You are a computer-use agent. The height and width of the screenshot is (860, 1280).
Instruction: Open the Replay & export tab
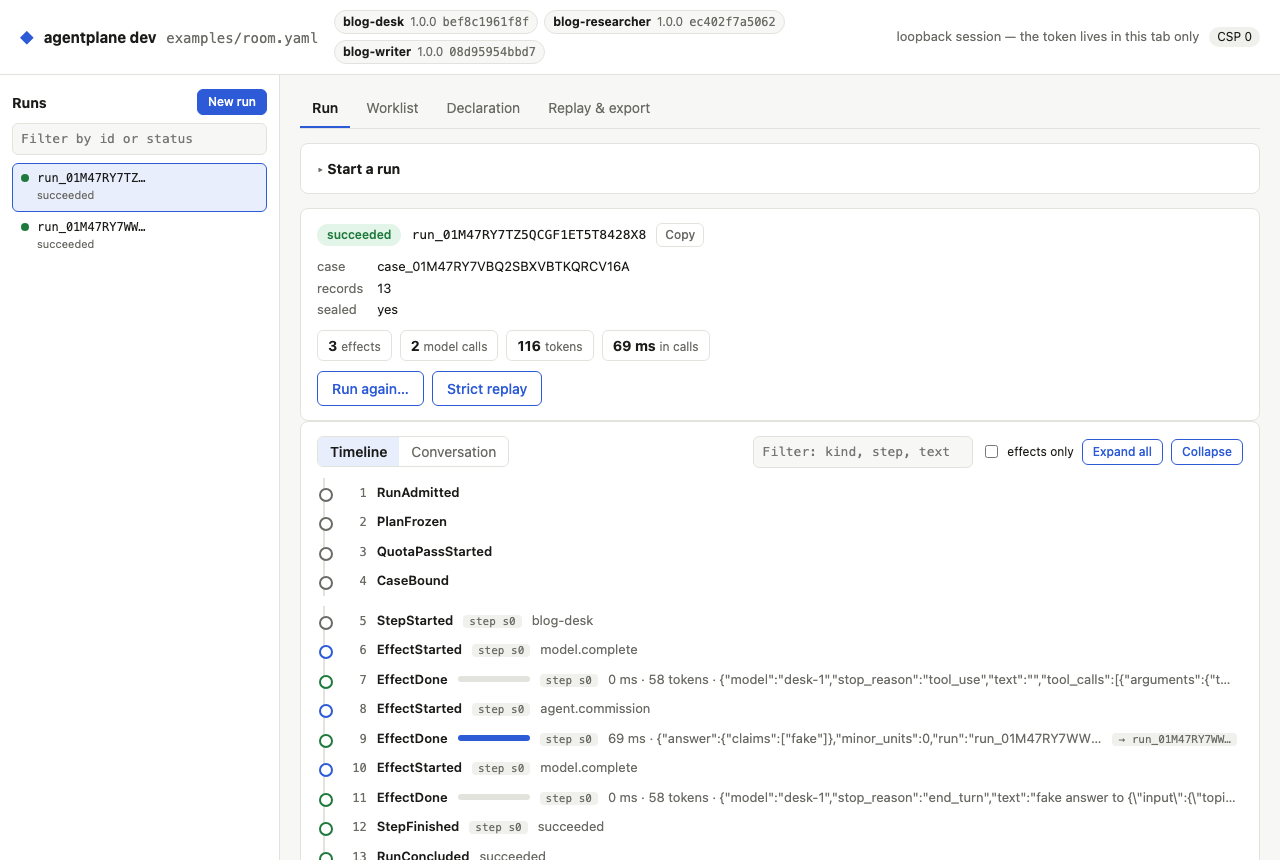[x=599, y=108]
